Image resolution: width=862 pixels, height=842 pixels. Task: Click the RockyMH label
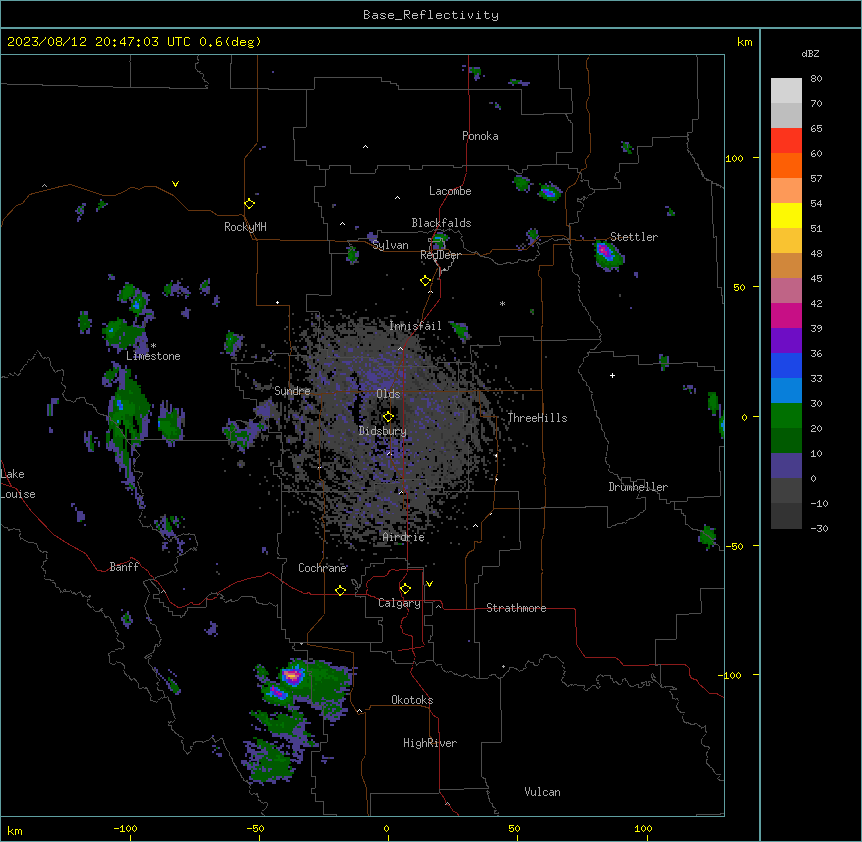coord(245,226)
